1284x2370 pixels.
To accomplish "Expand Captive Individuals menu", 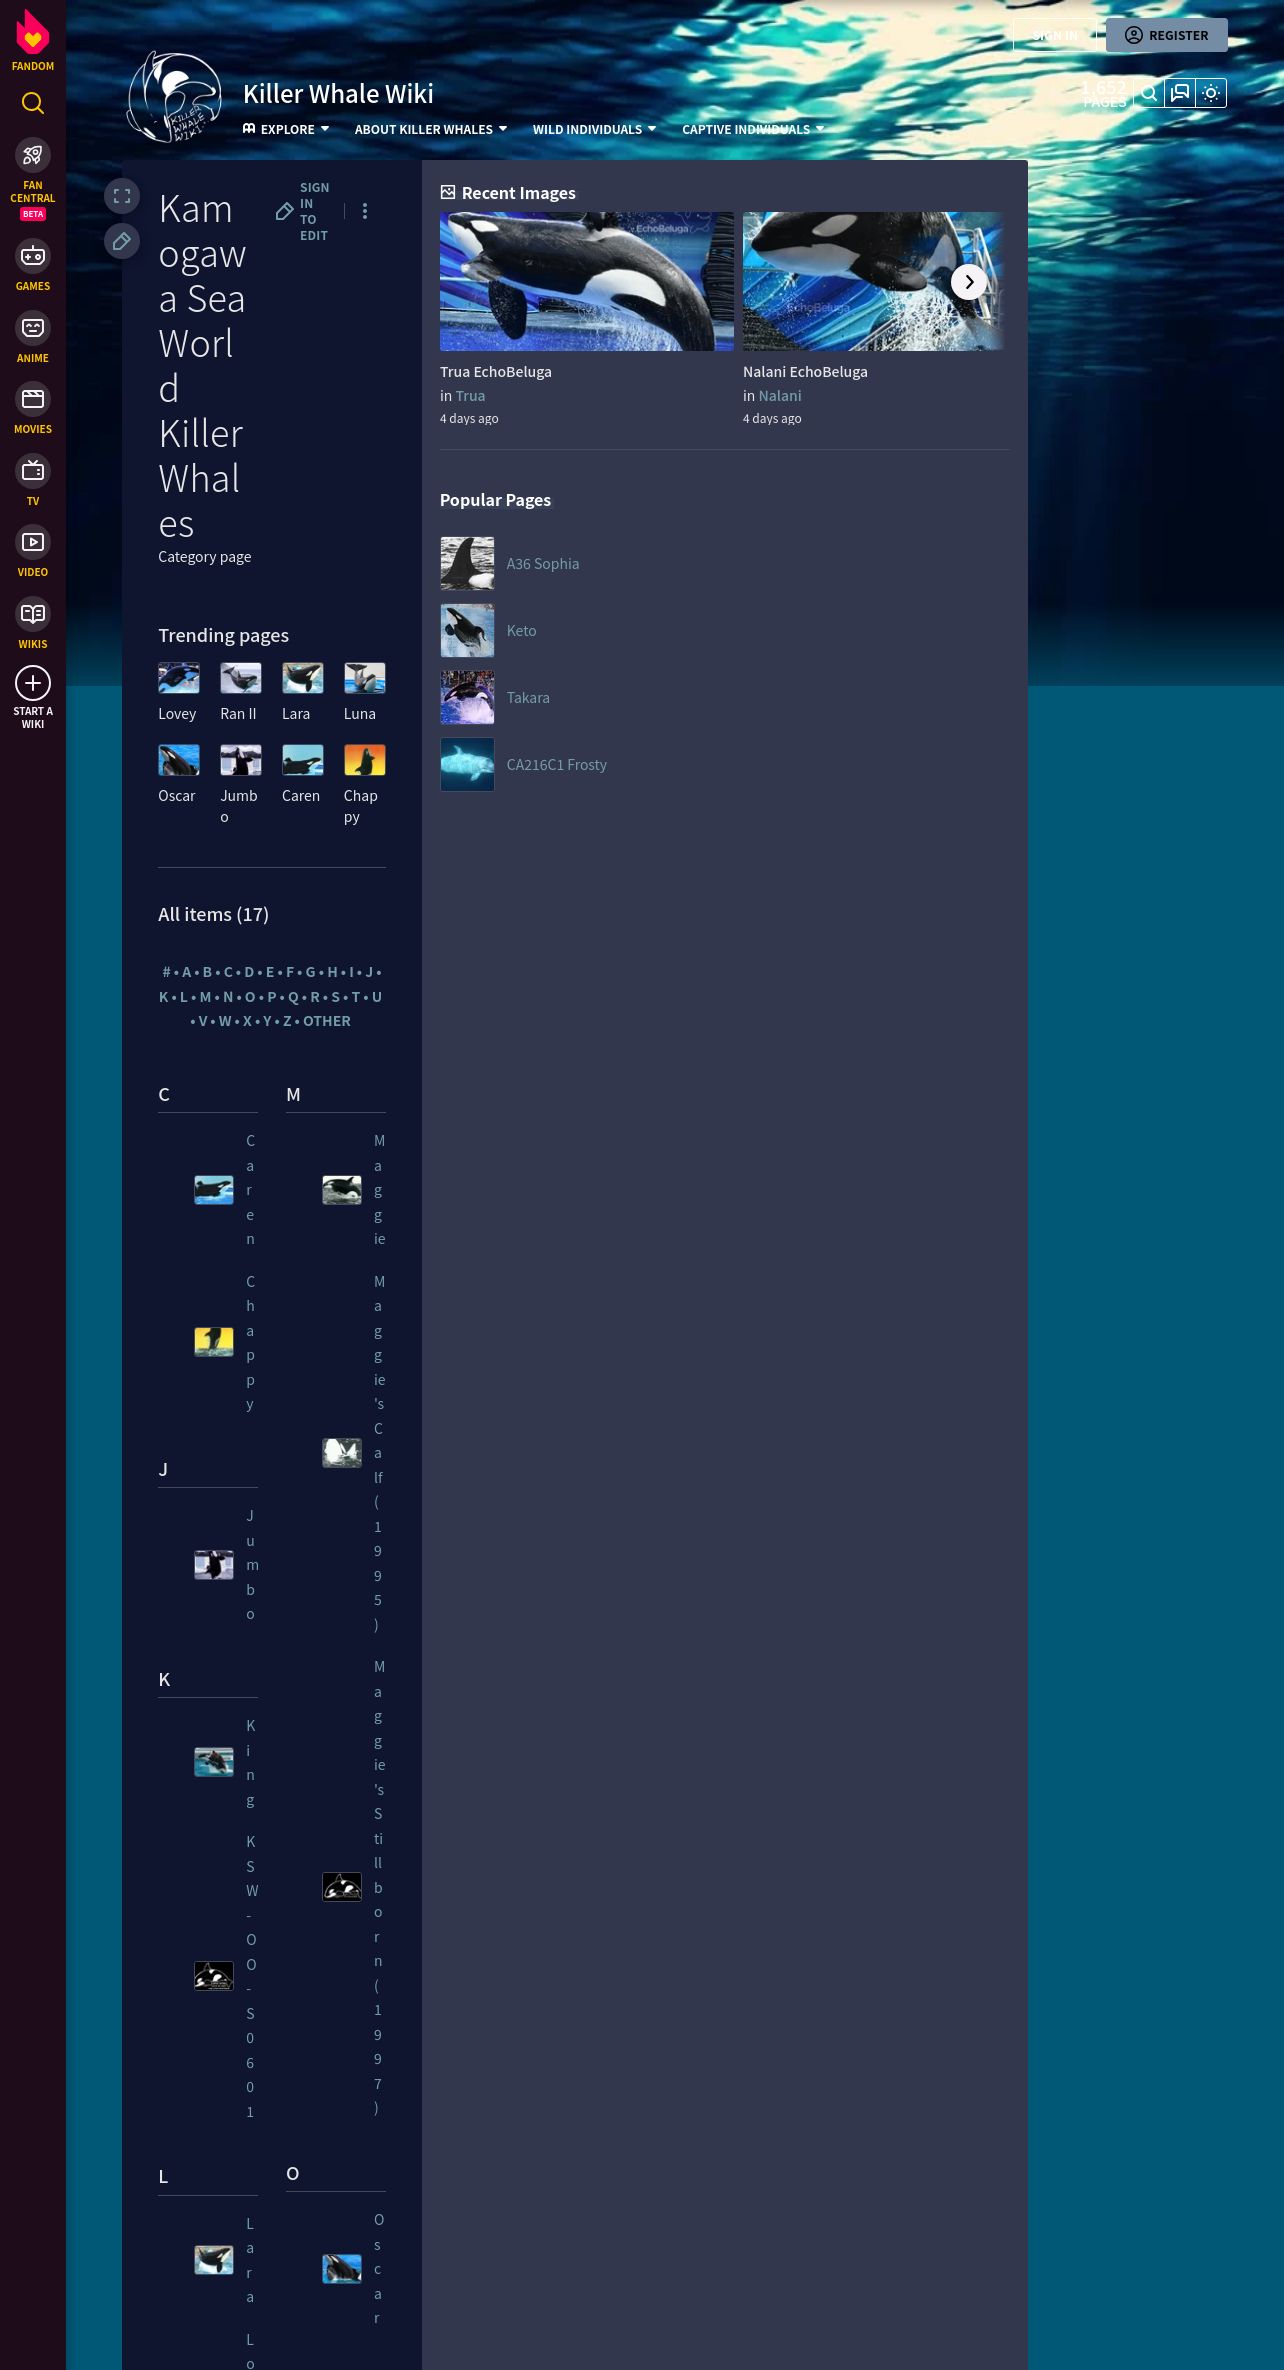I will 753,129.
